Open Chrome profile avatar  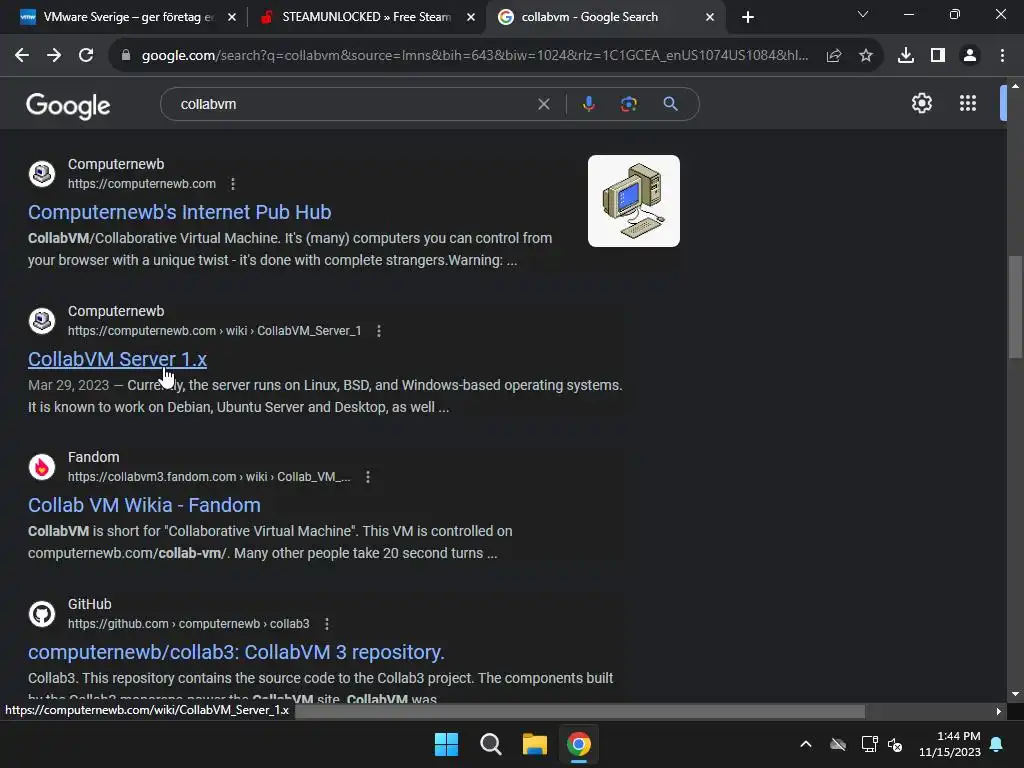tap(970, 56)
